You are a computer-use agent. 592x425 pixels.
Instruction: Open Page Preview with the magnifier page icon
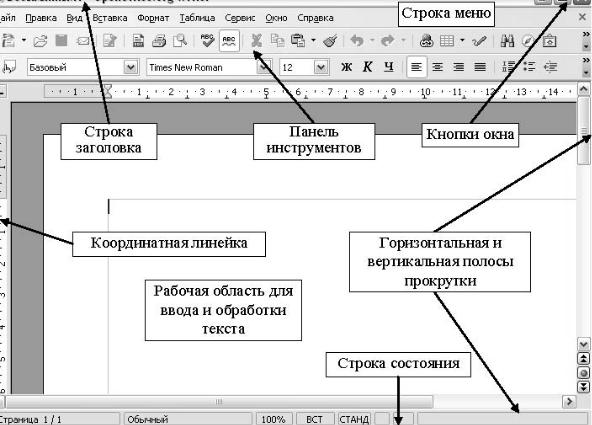[x=180, y=40]
